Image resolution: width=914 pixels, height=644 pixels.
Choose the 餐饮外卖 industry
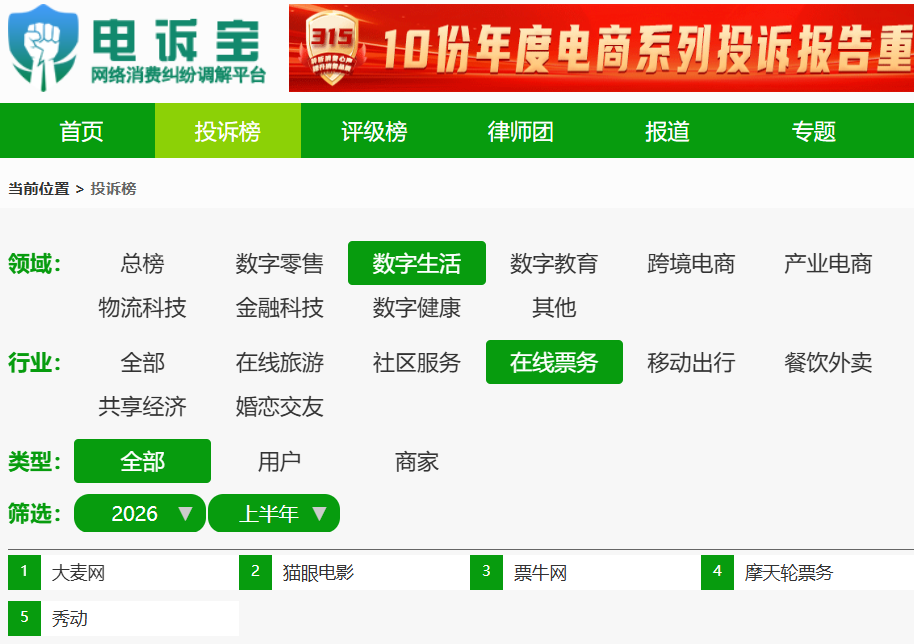(828, 363)
